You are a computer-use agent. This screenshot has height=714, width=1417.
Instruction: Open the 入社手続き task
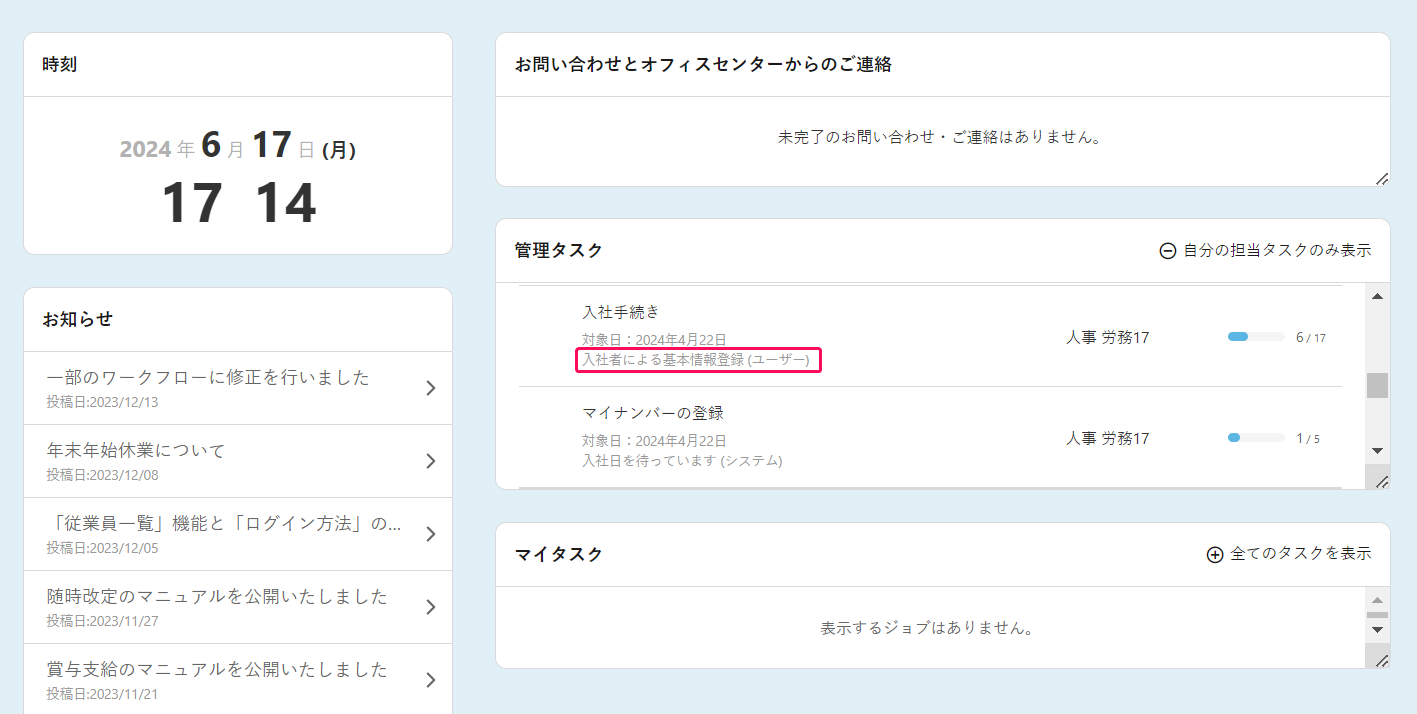click(621, 312)
